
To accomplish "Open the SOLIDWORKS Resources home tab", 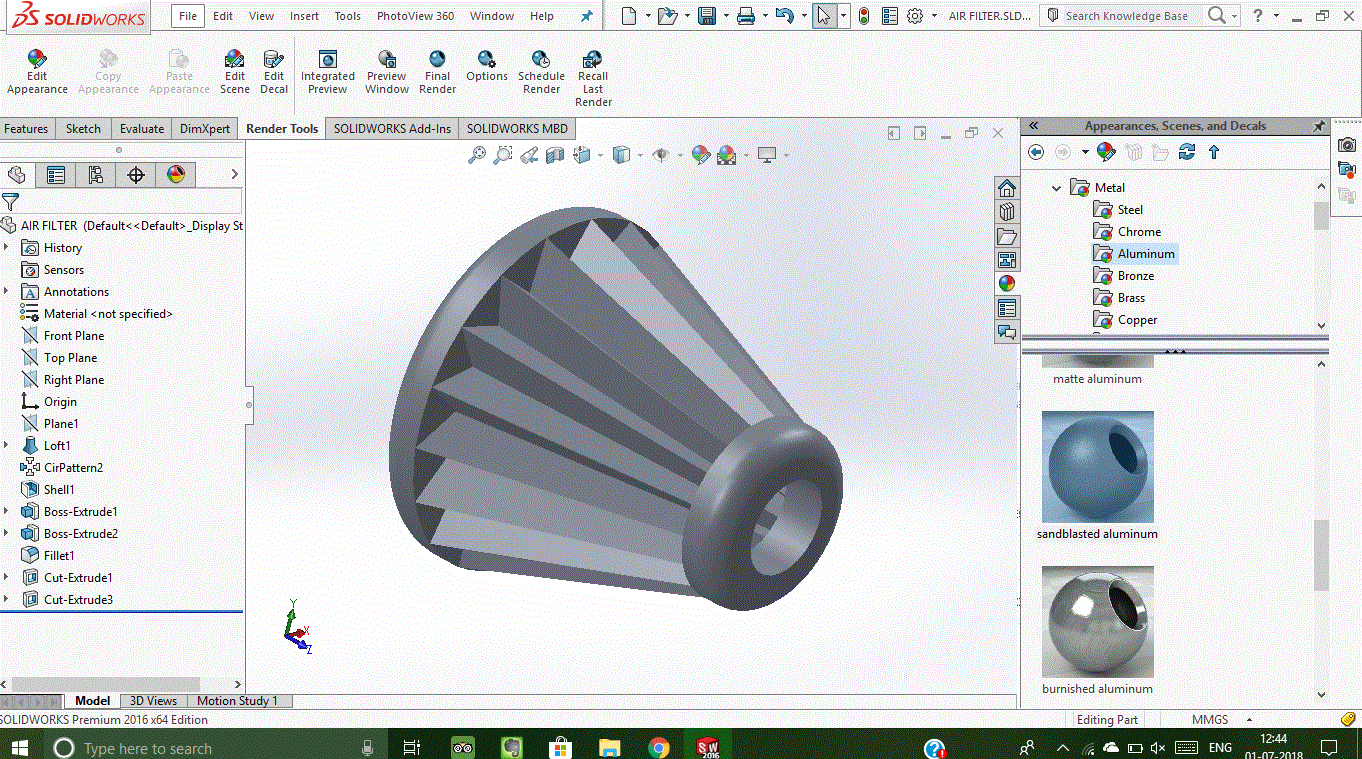I will click(x=1007, y=189).
